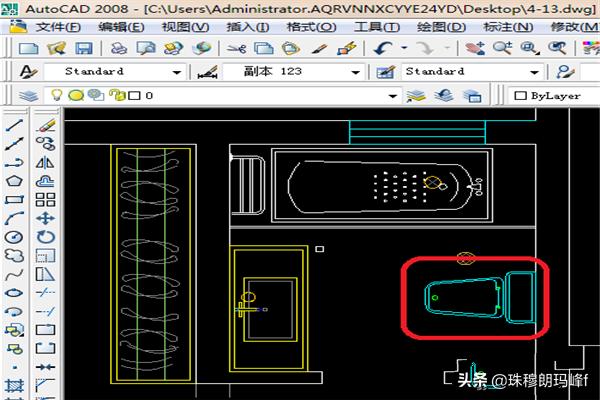Toggle layer 0 on/off lightbulb
Image resolution: width=600 pixels, height=400 pixels.
pyautogui.click(x=58, y=95)
